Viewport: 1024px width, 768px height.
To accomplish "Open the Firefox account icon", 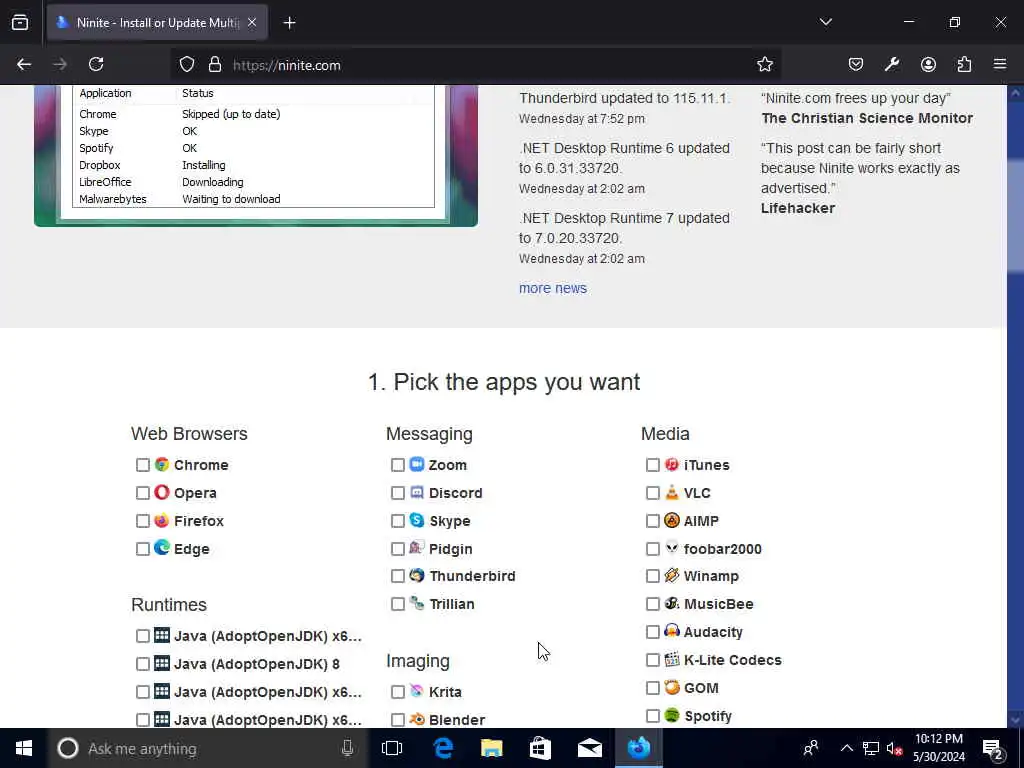I will 928,65.
